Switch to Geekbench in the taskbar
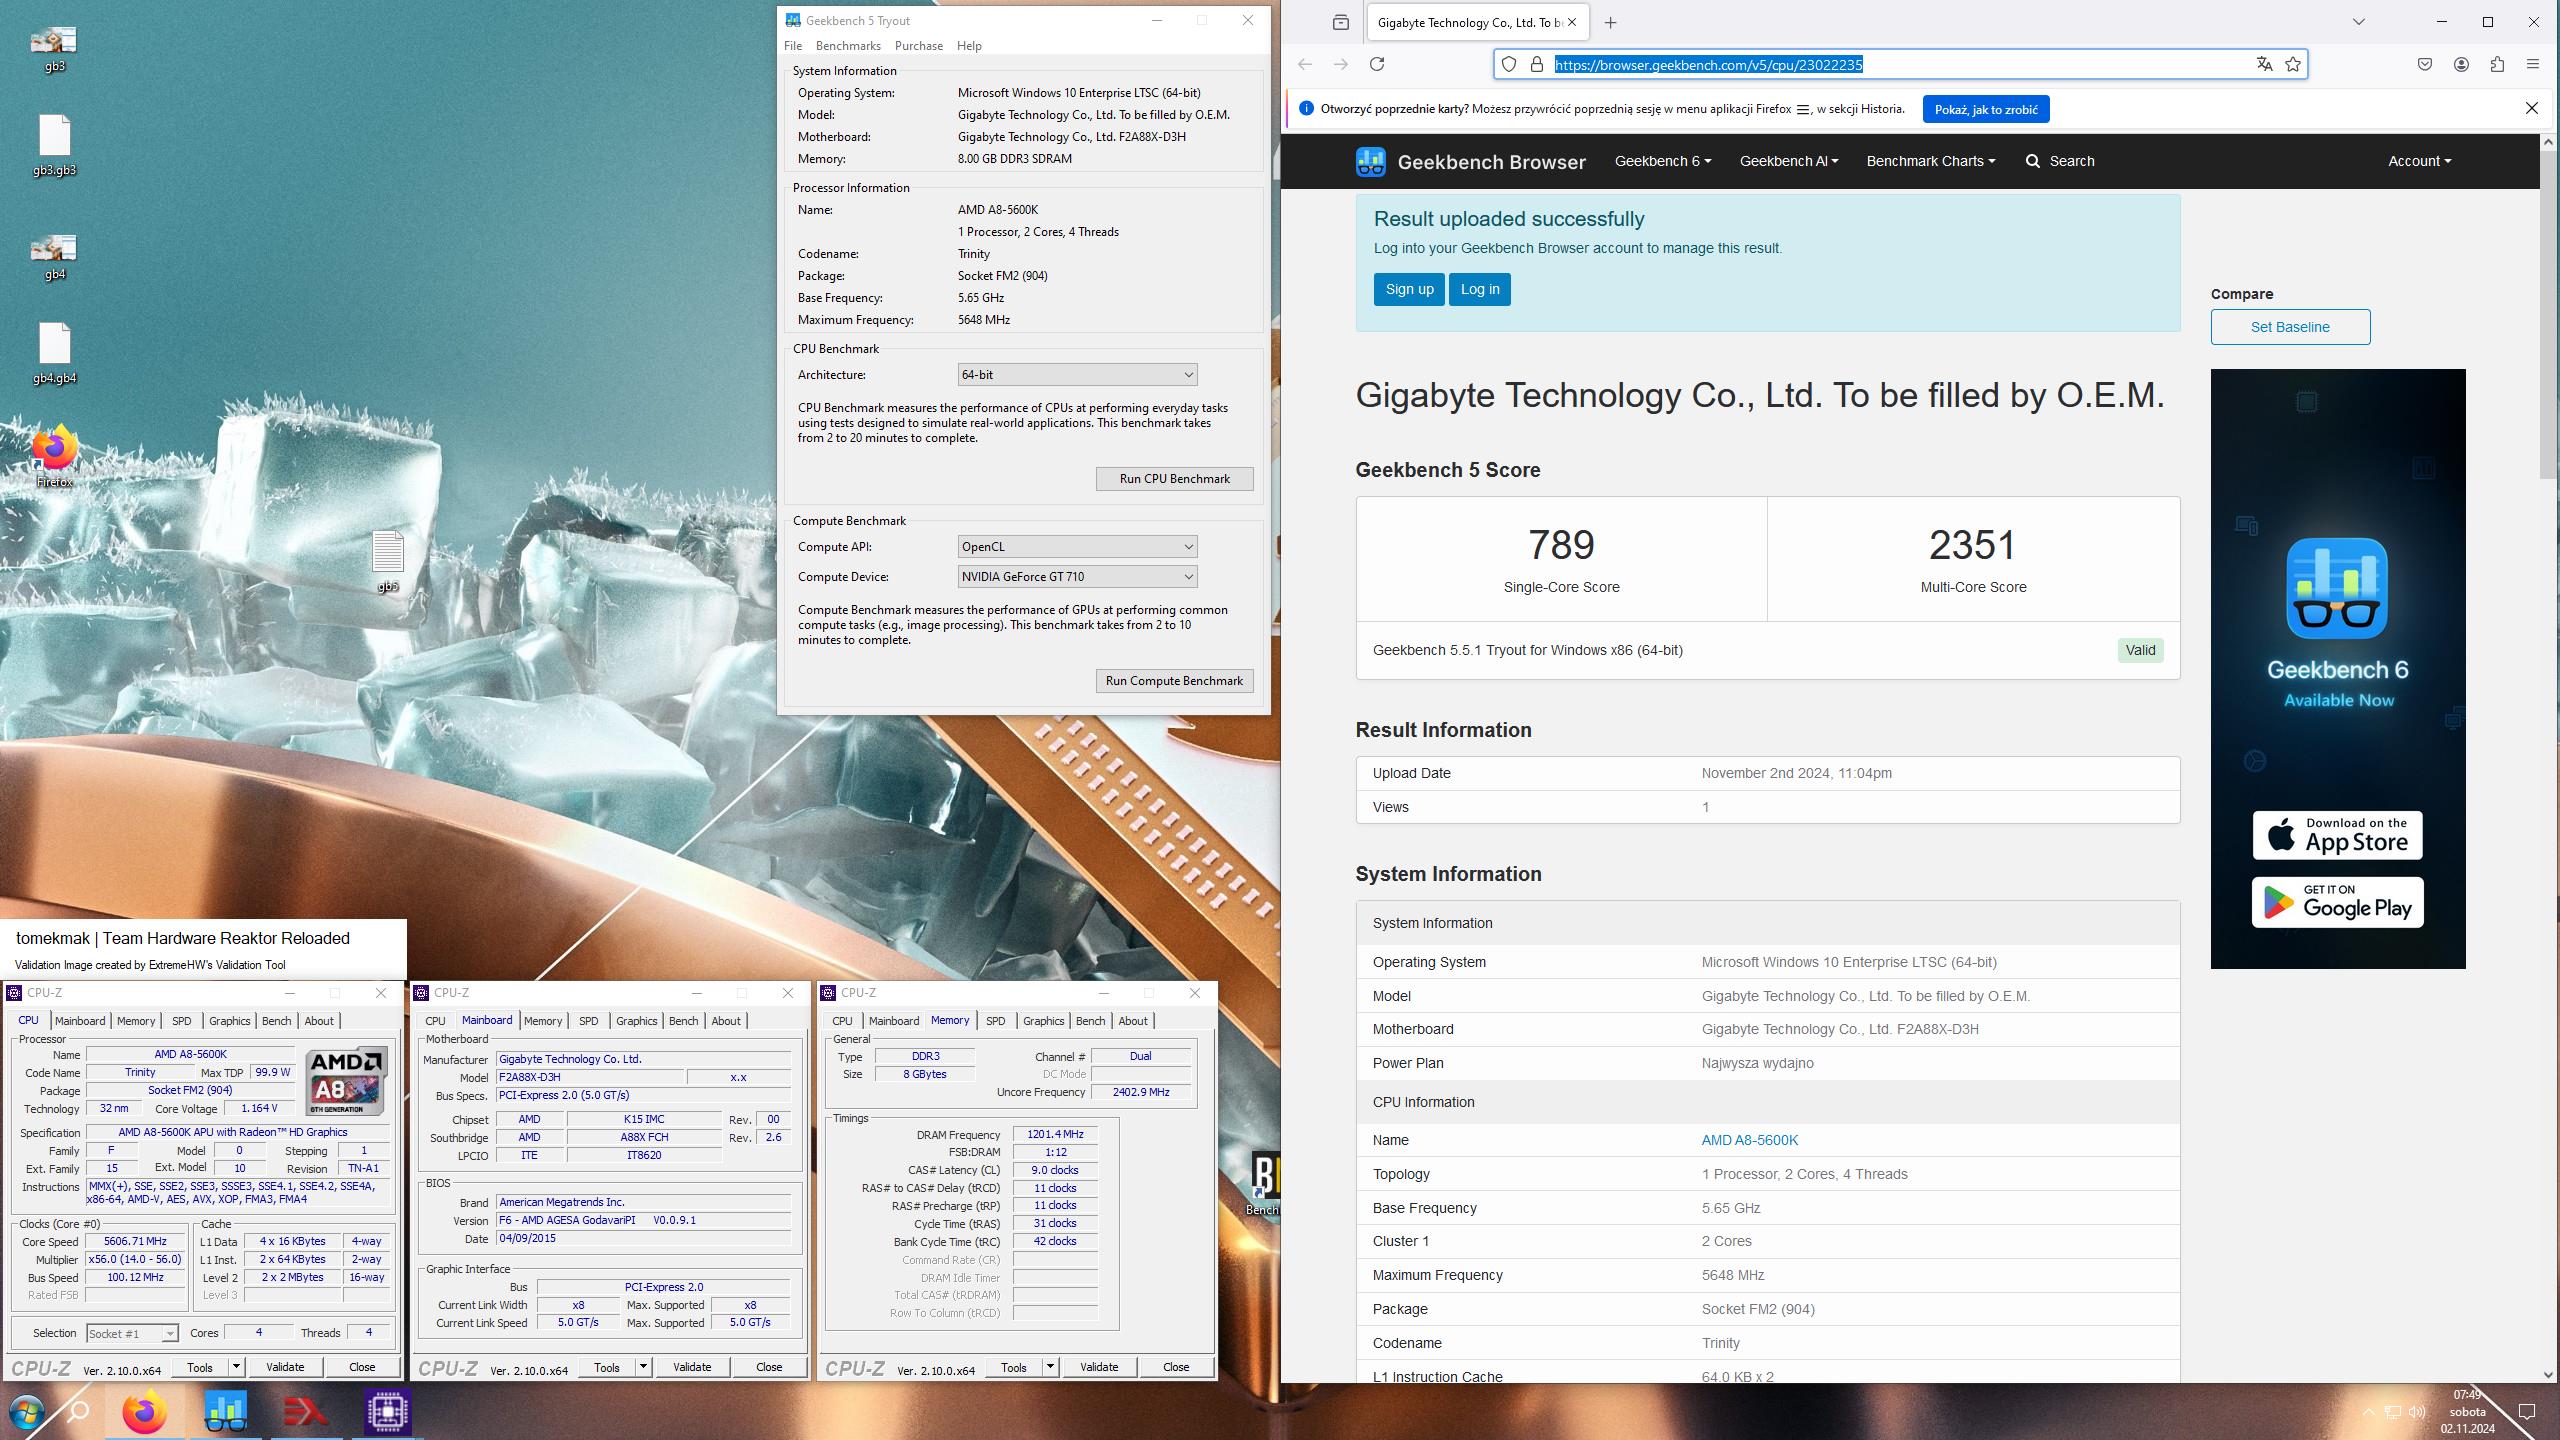This screenshot has width=2560, height=1440. point(225,1412)
